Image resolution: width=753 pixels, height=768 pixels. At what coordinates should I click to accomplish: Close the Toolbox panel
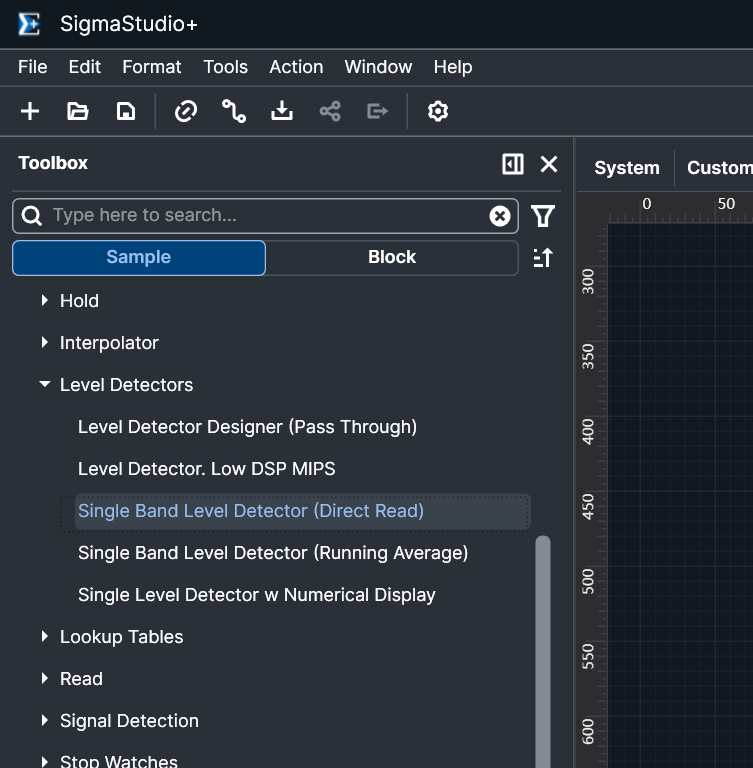[x=549, y=164]
